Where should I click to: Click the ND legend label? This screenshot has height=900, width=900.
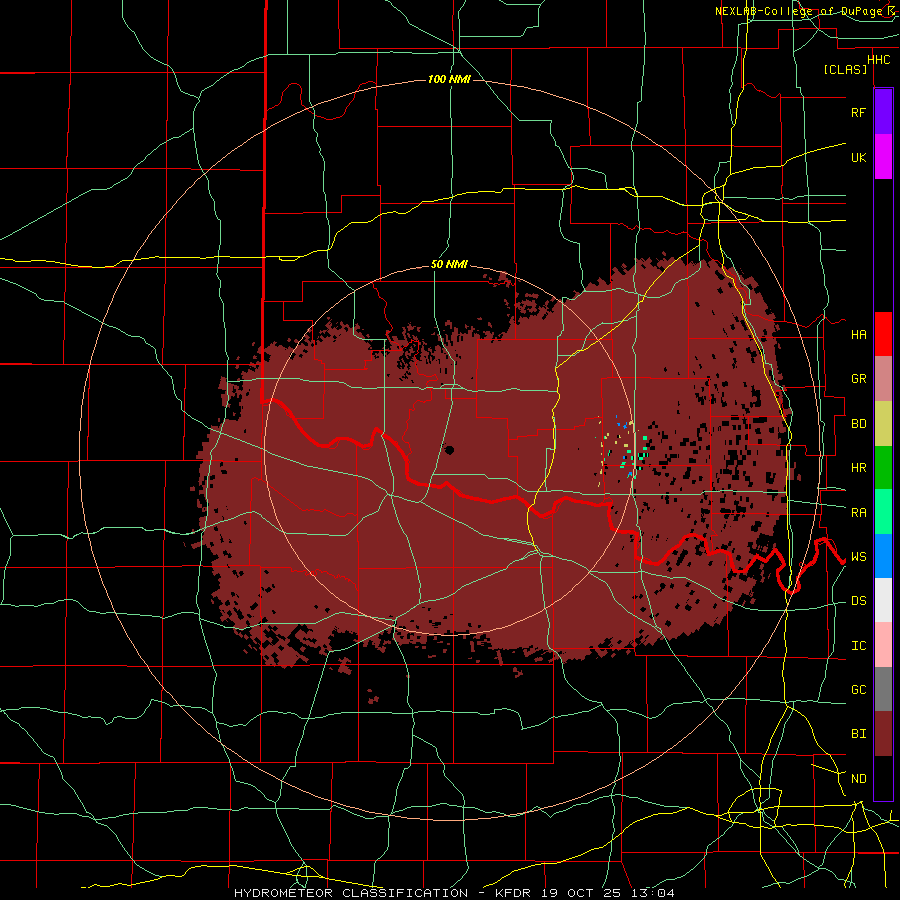tap(858, 779)
